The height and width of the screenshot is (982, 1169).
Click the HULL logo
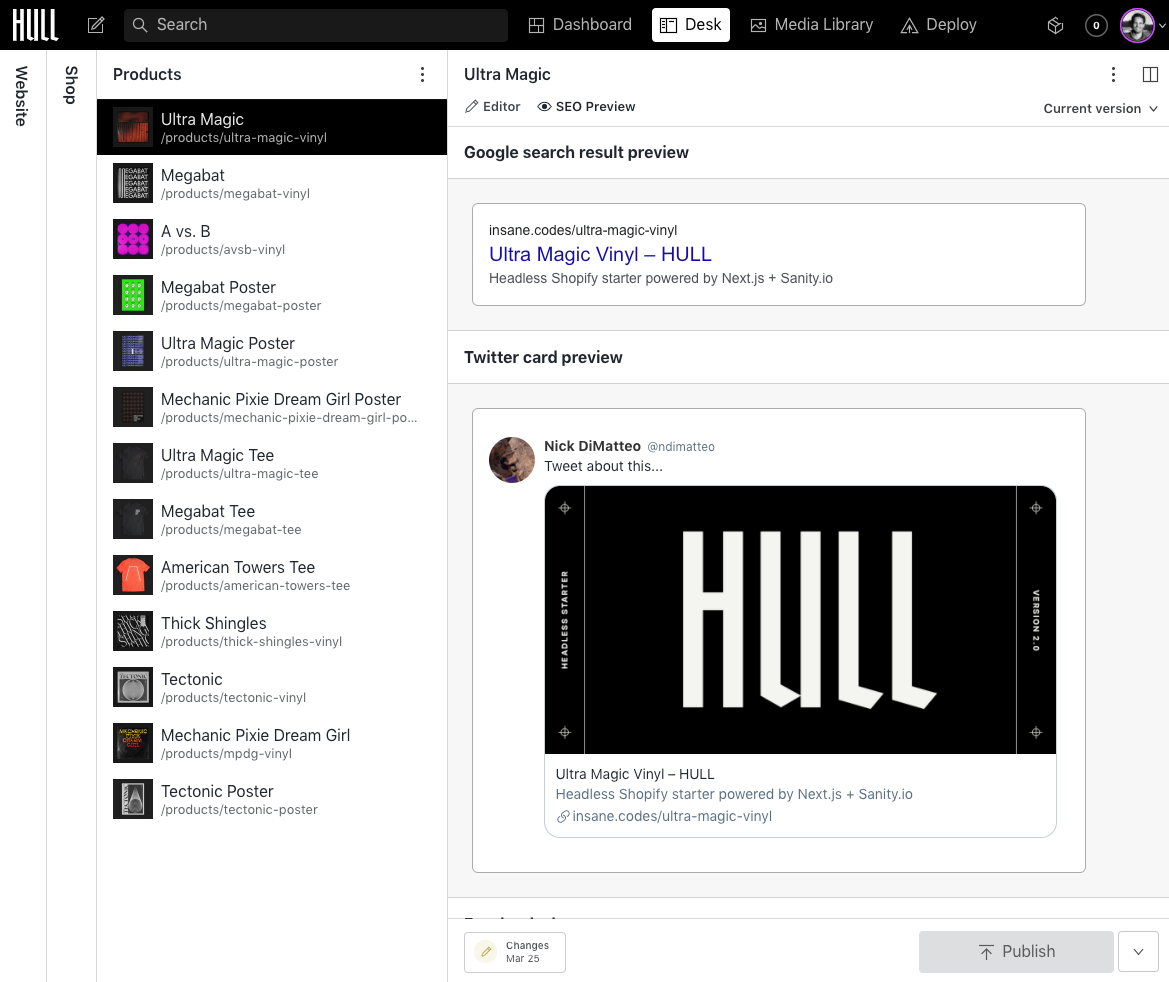(x=35, y=24)
